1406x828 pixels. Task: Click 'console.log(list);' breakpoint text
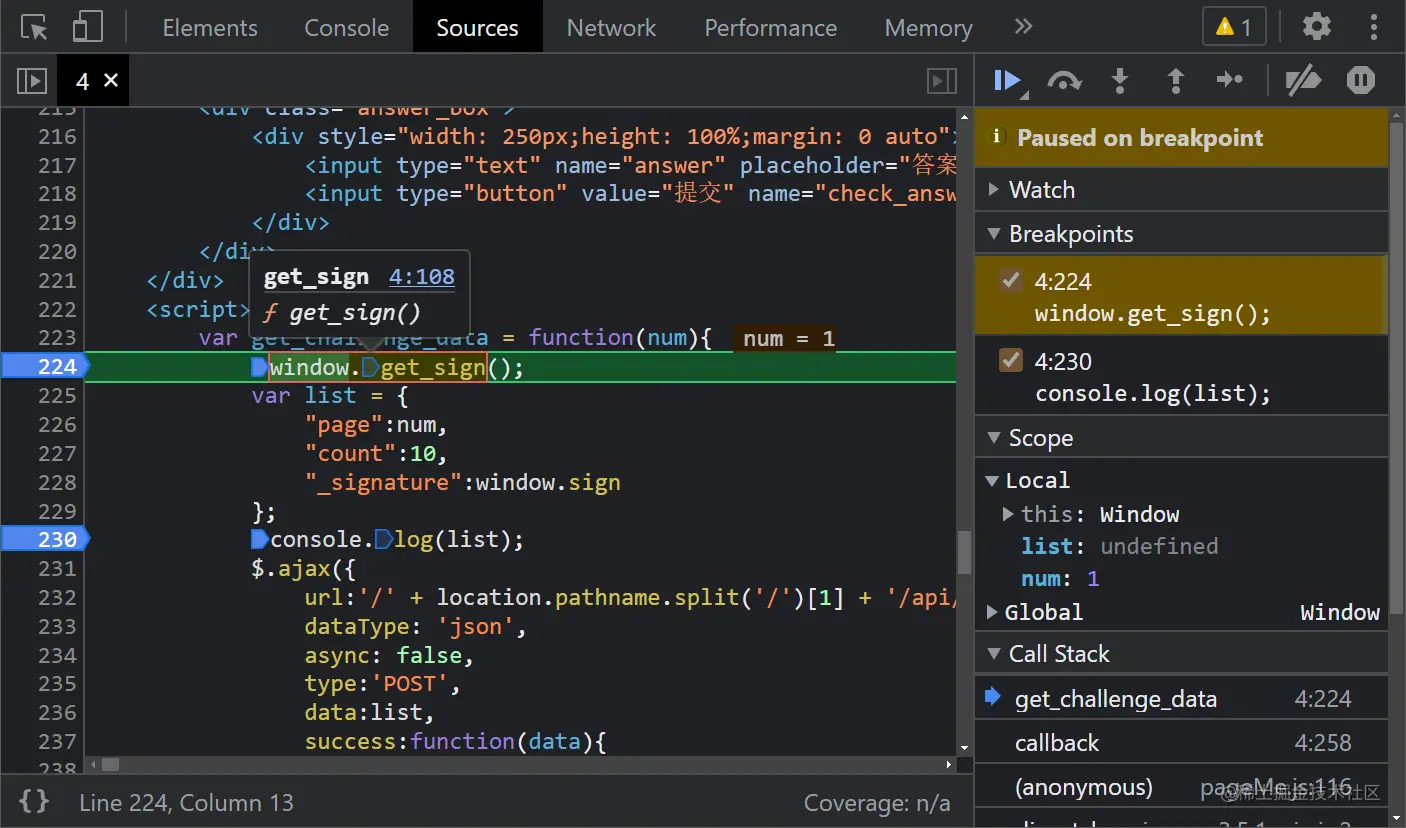(1152, 394)
